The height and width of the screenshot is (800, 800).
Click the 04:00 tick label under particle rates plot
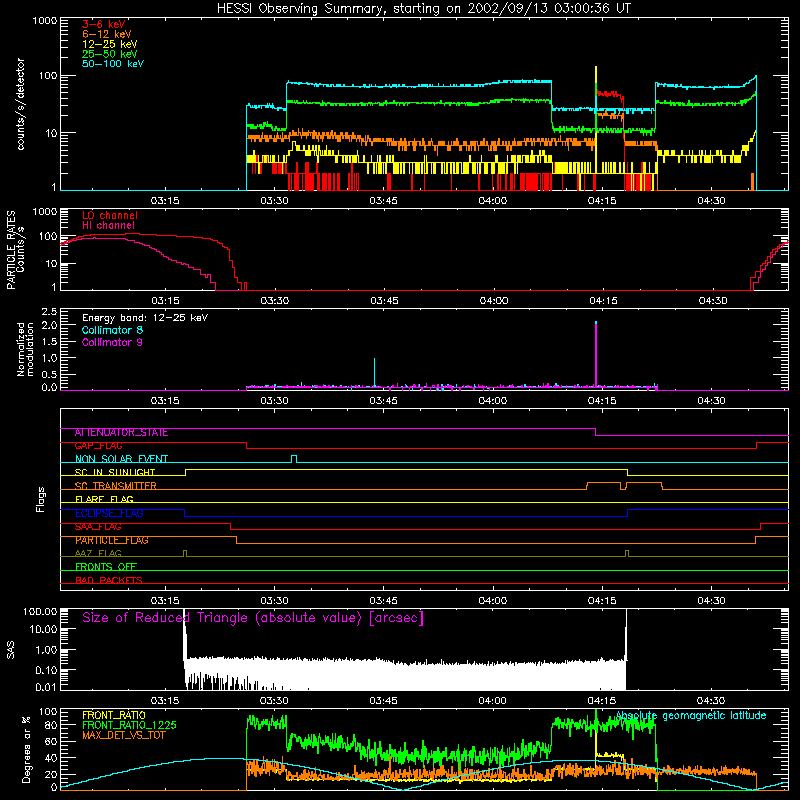click(493, 301)
